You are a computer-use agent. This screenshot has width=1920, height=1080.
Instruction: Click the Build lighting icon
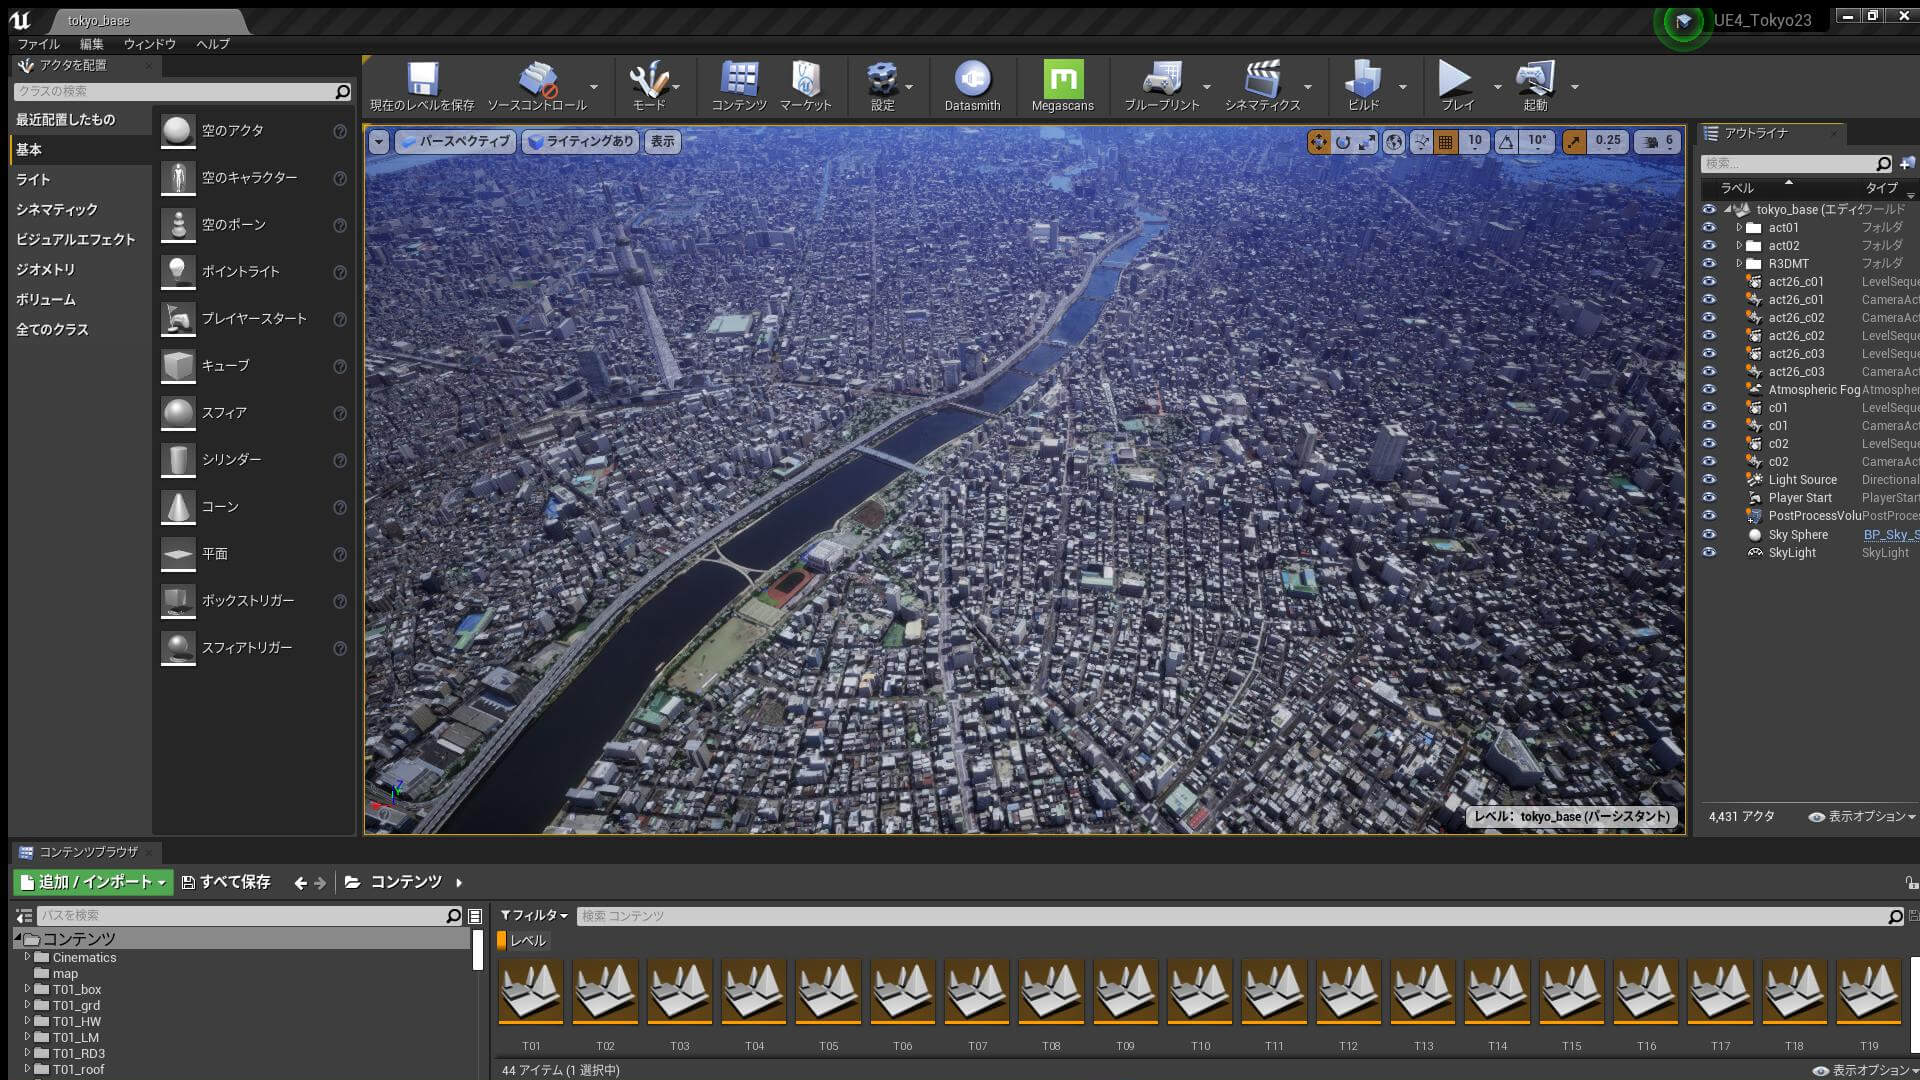(x=1362, y=80)
